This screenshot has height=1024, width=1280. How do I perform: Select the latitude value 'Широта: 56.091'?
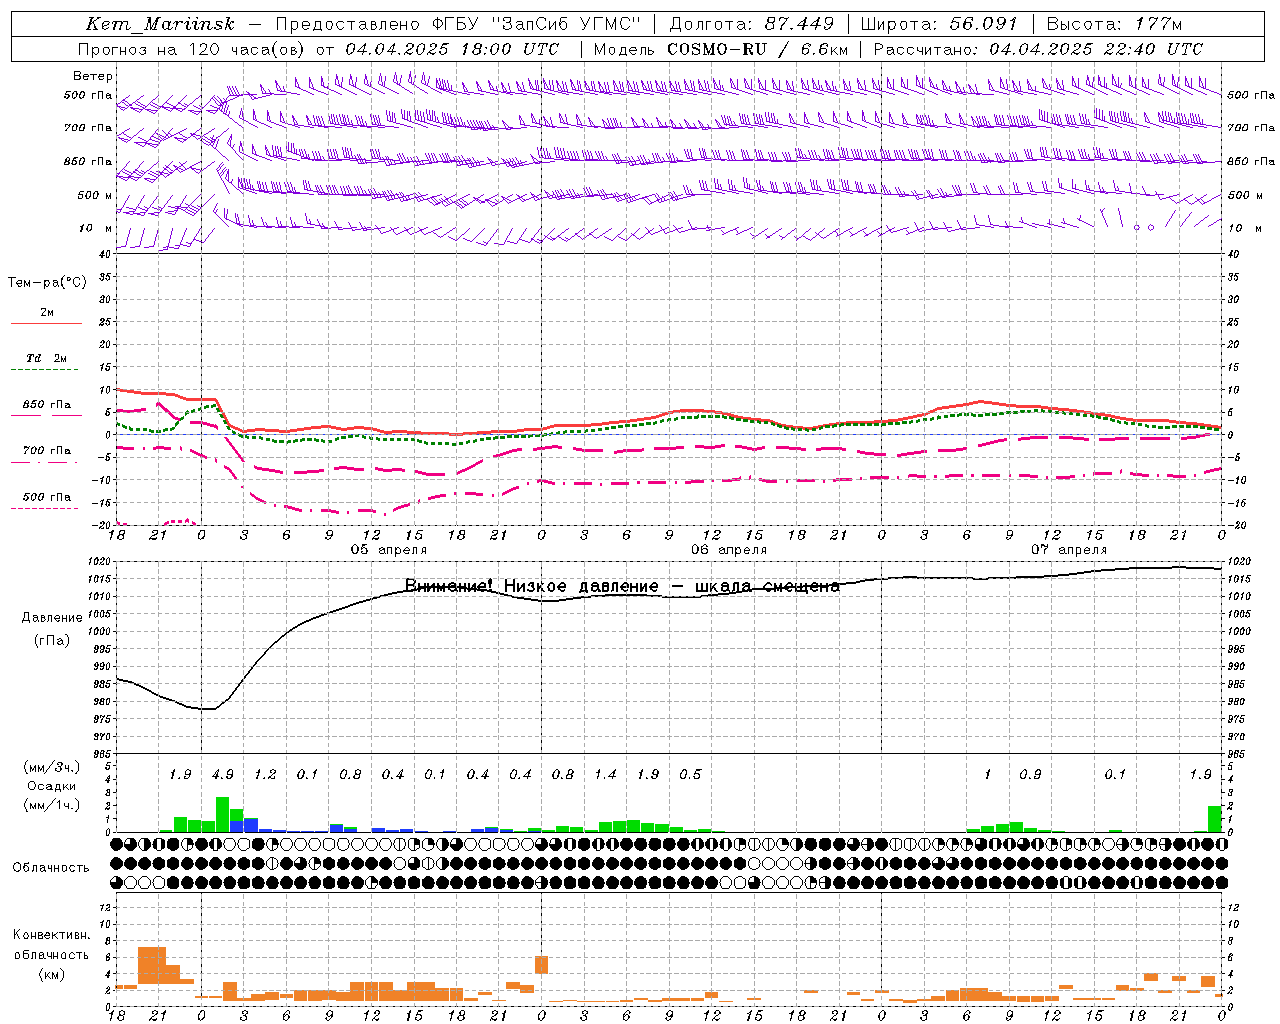[x=938, y=24]
